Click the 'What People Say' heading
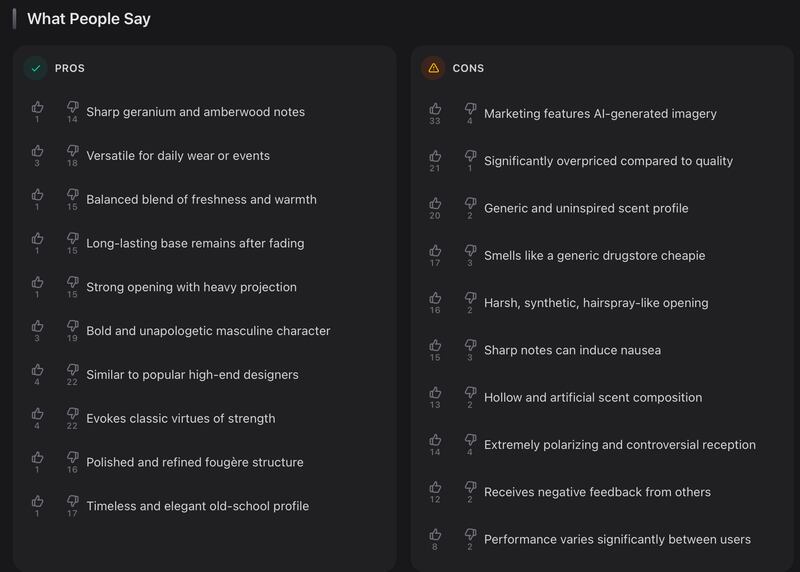 click(89, 19)
